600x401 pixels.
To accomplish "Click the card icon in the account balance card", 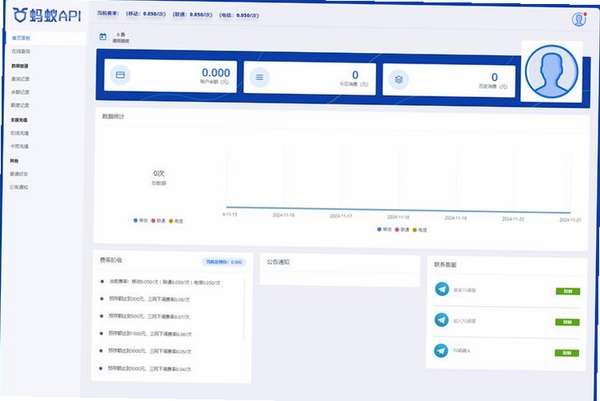I will tap(120, 75).
